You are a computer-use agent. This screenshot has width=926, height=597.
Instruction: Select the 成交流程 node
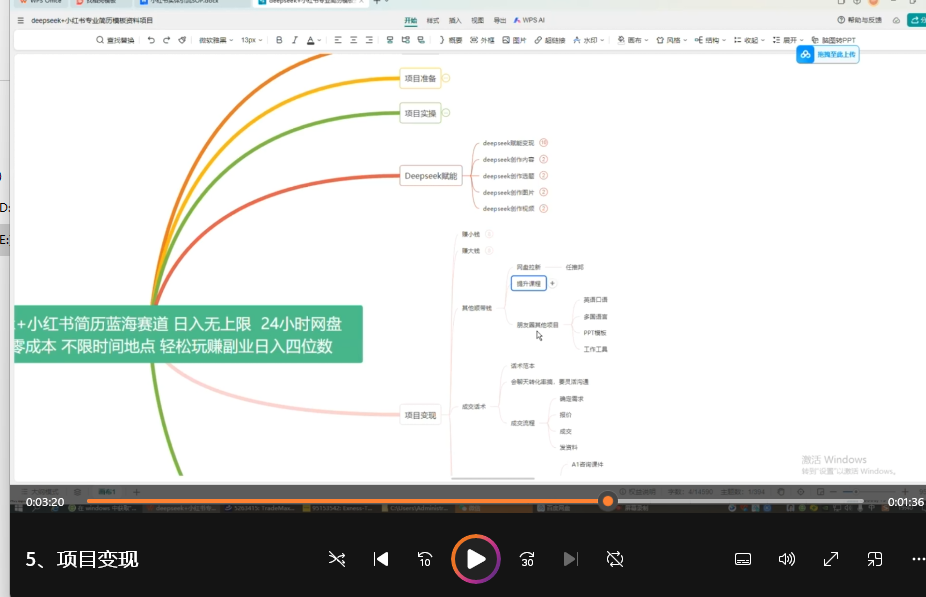[x=522, y=423]
